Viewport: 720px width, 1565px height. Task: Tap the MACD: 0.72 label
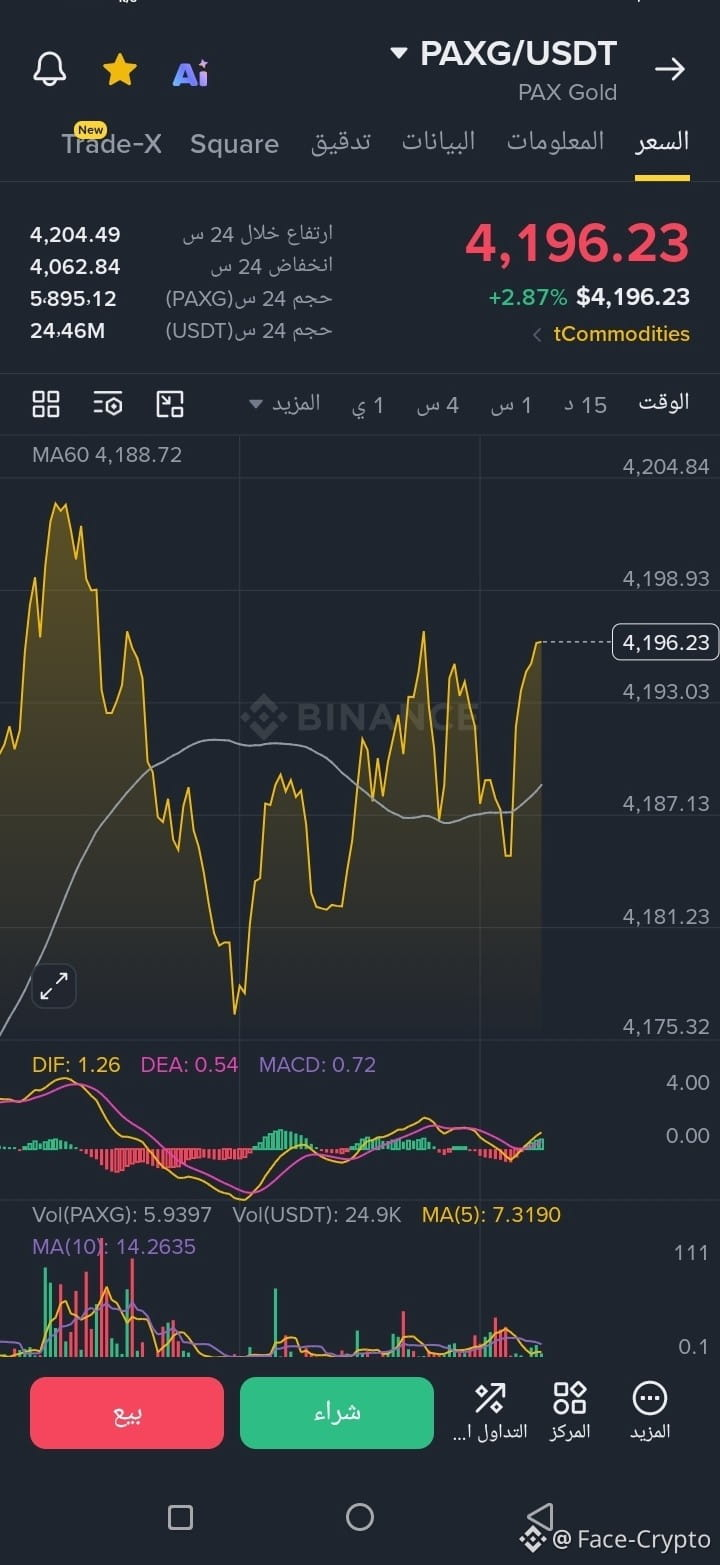(318, 1065)
